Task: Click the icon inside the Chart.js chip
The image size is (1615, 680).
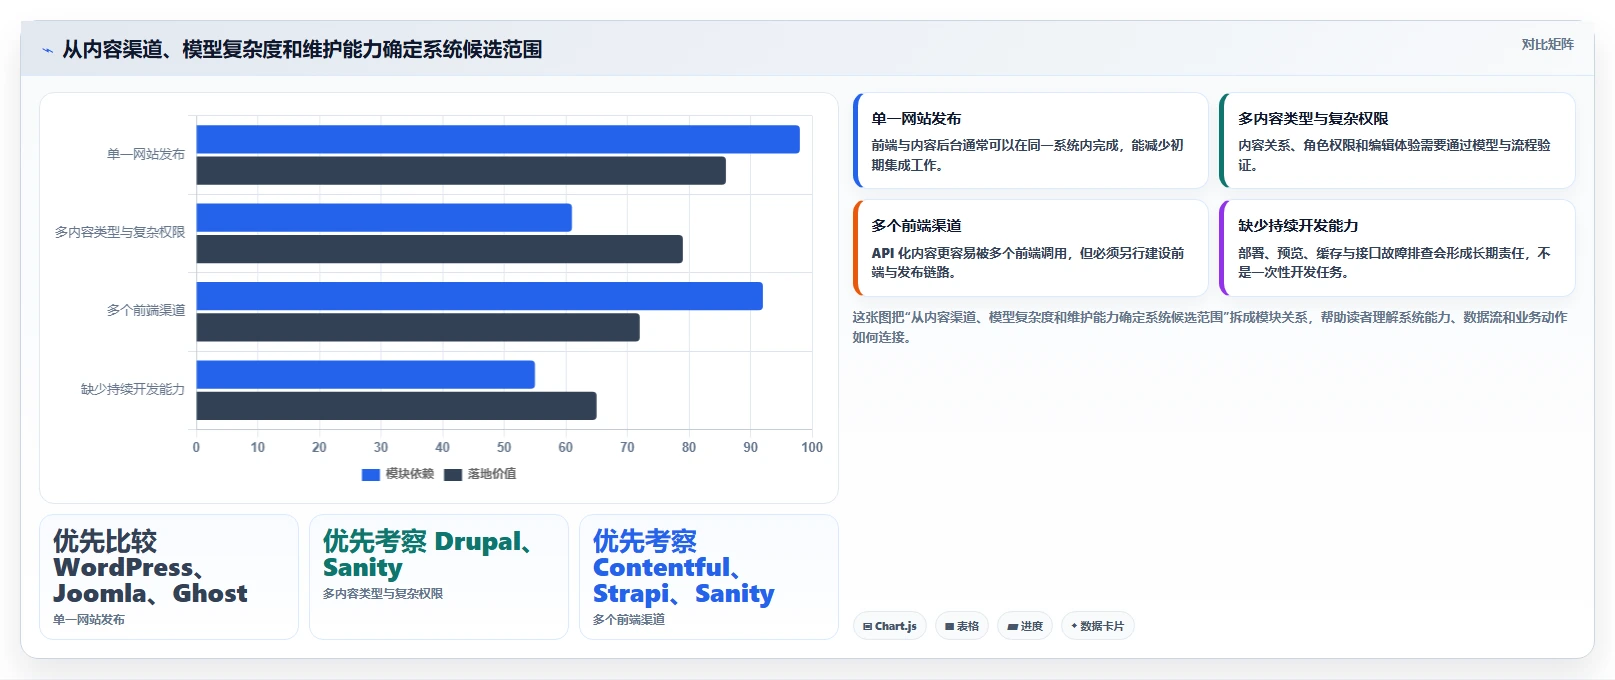Action: pos(868,627)
